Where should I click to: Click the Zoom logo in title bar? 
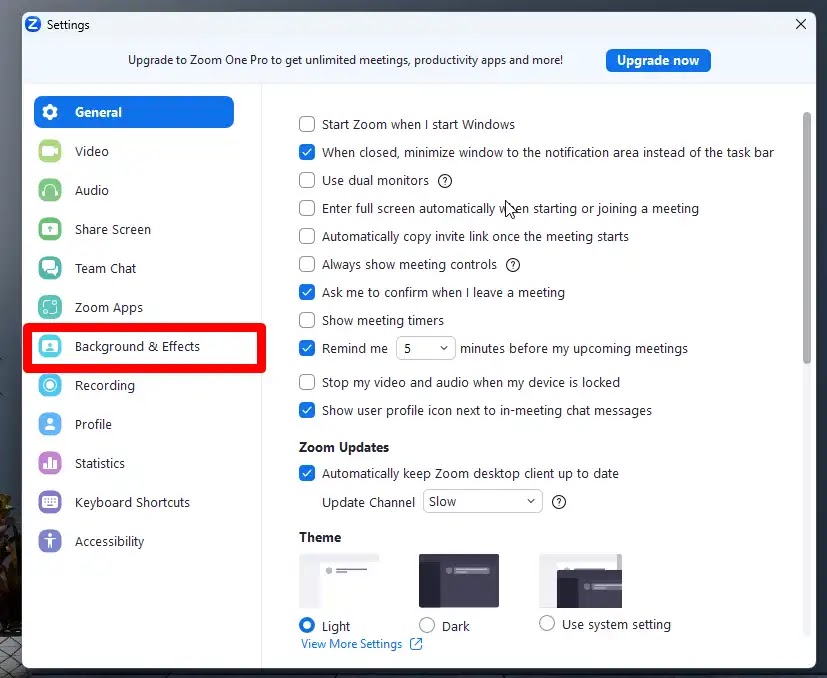coord(33,24)
